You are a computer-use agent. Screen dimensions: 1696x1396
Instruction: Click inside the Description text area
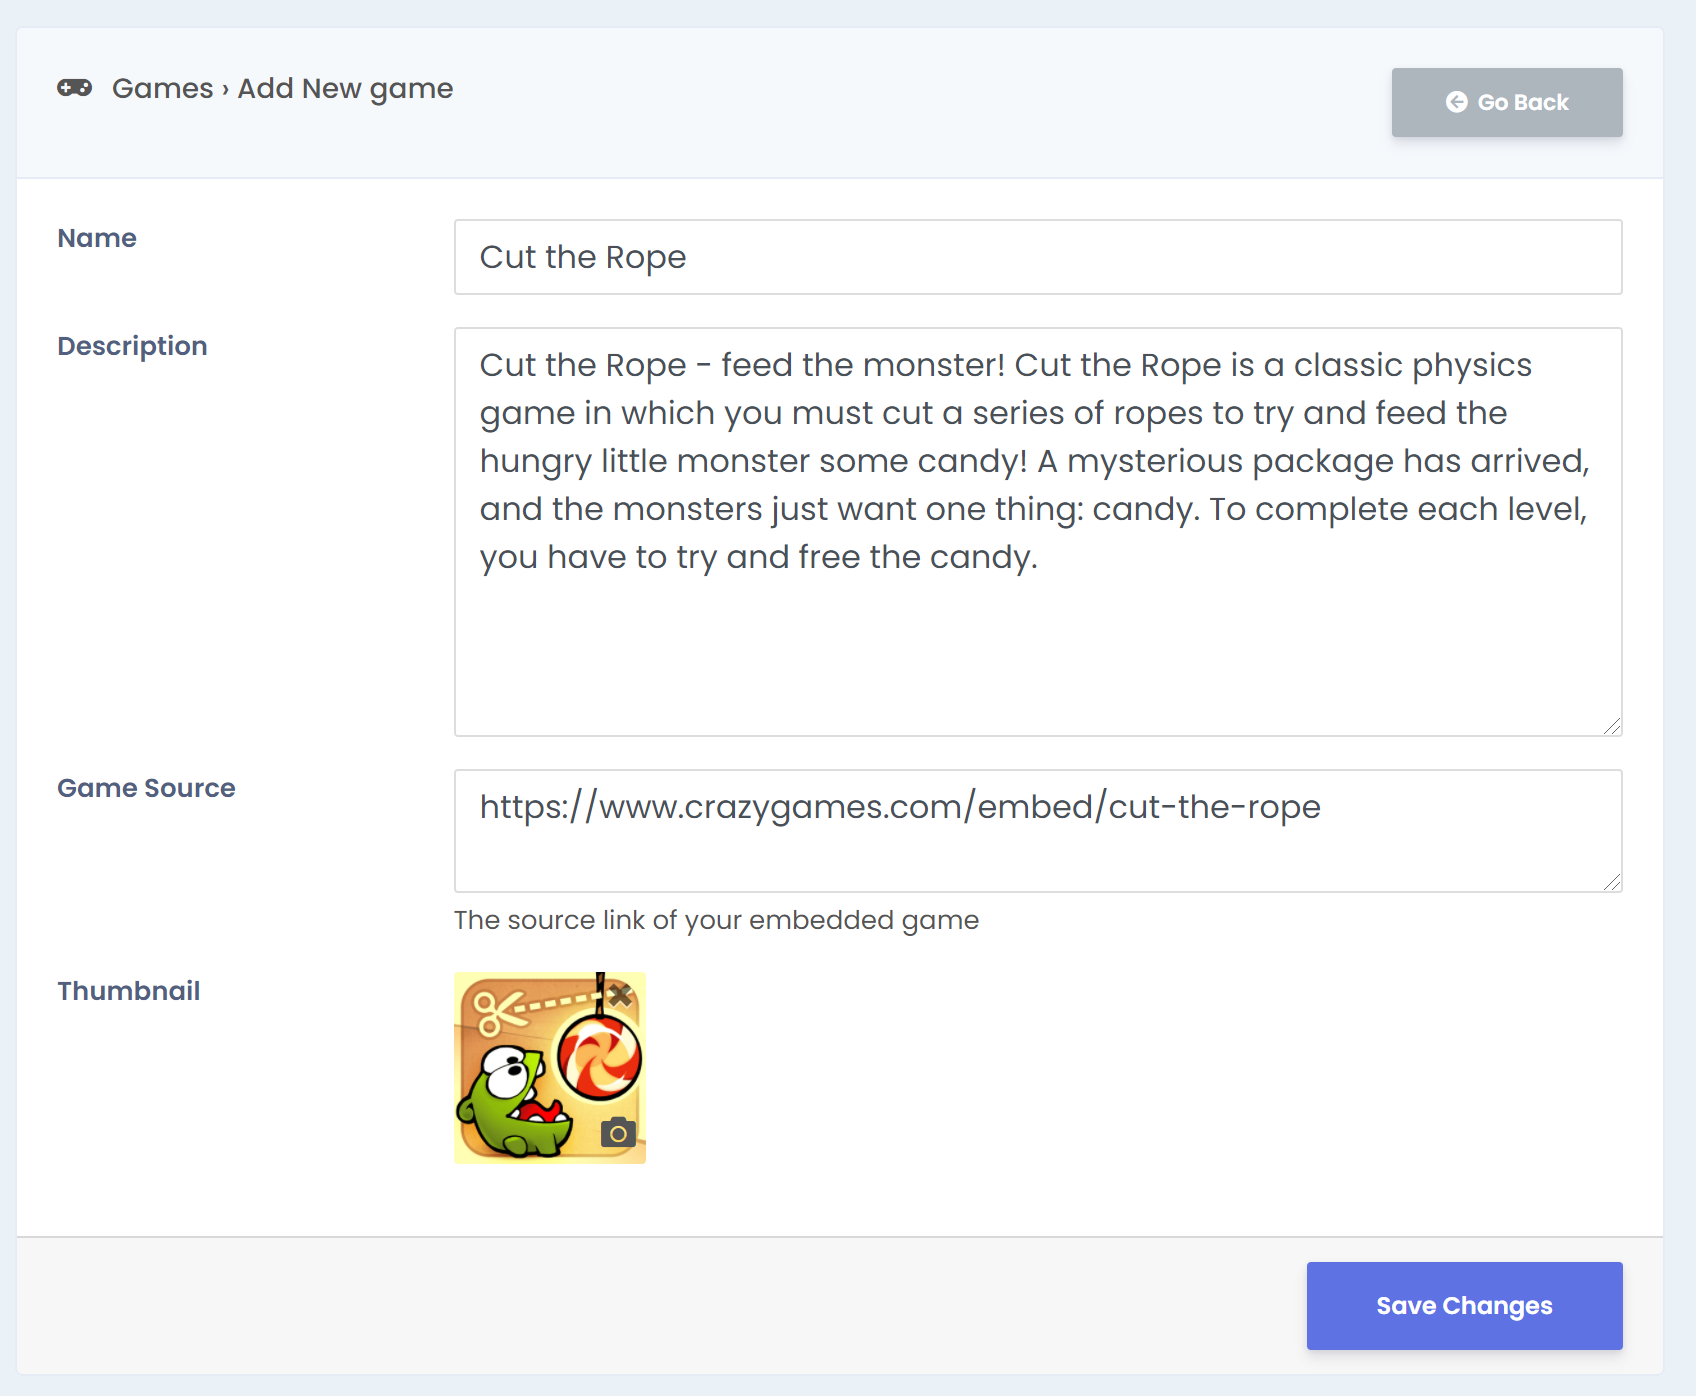point(1038,532)
